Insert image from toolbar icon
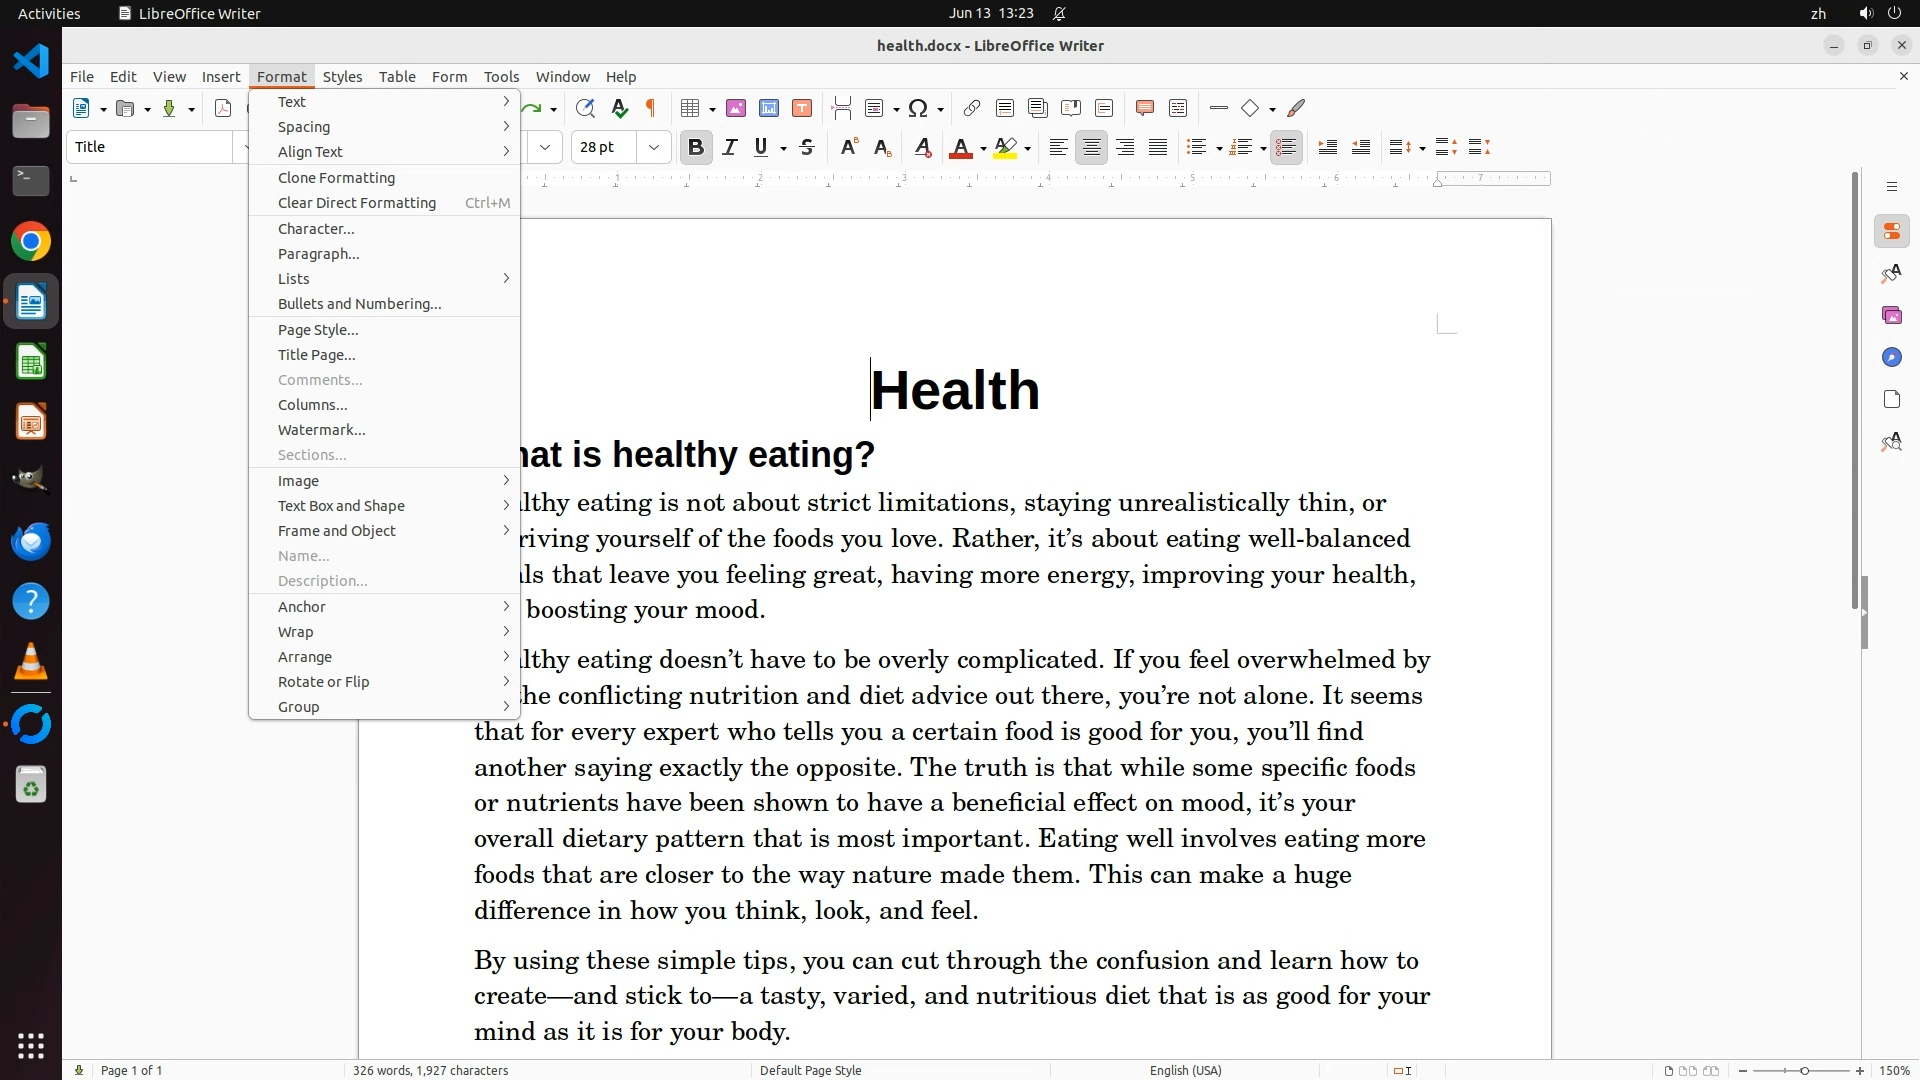This screenshot has height=1080, width=1920. pyautogui.click(x=736, y=108)
